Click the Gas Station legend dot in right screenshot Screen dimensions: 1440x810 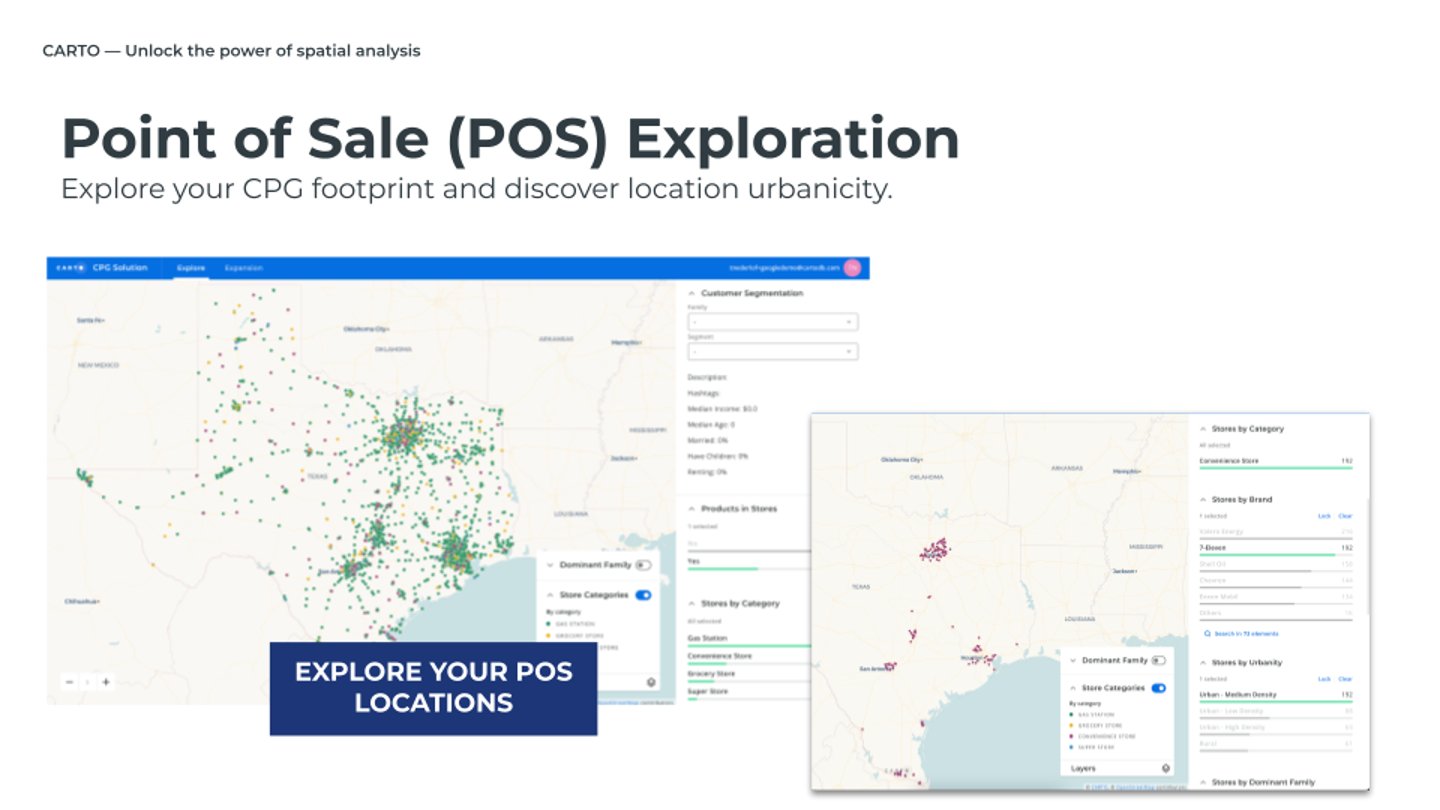coord(1072,715)
